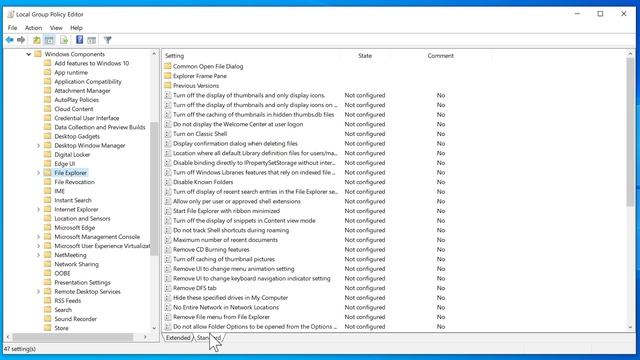Open the File menu
640x360 pixels.
click(x=12, y=28)
